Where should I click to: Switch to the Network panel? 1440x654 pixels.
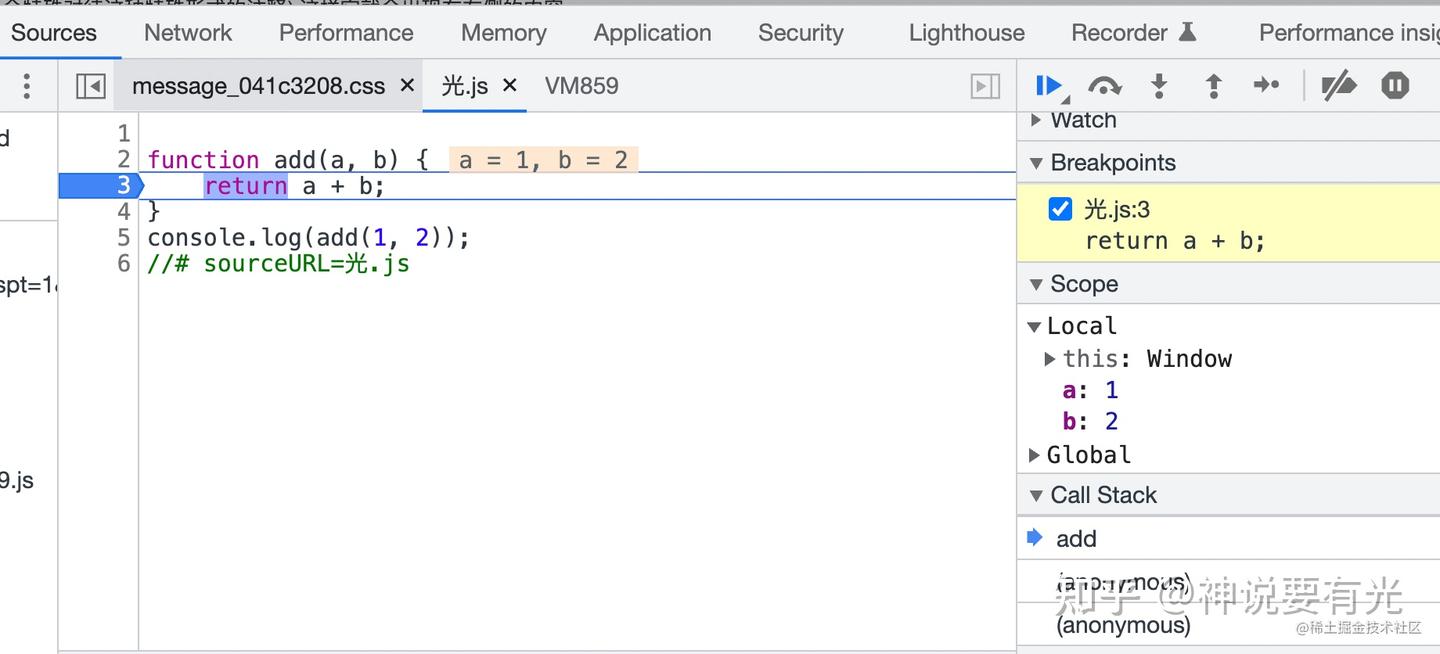pos(187,32)
